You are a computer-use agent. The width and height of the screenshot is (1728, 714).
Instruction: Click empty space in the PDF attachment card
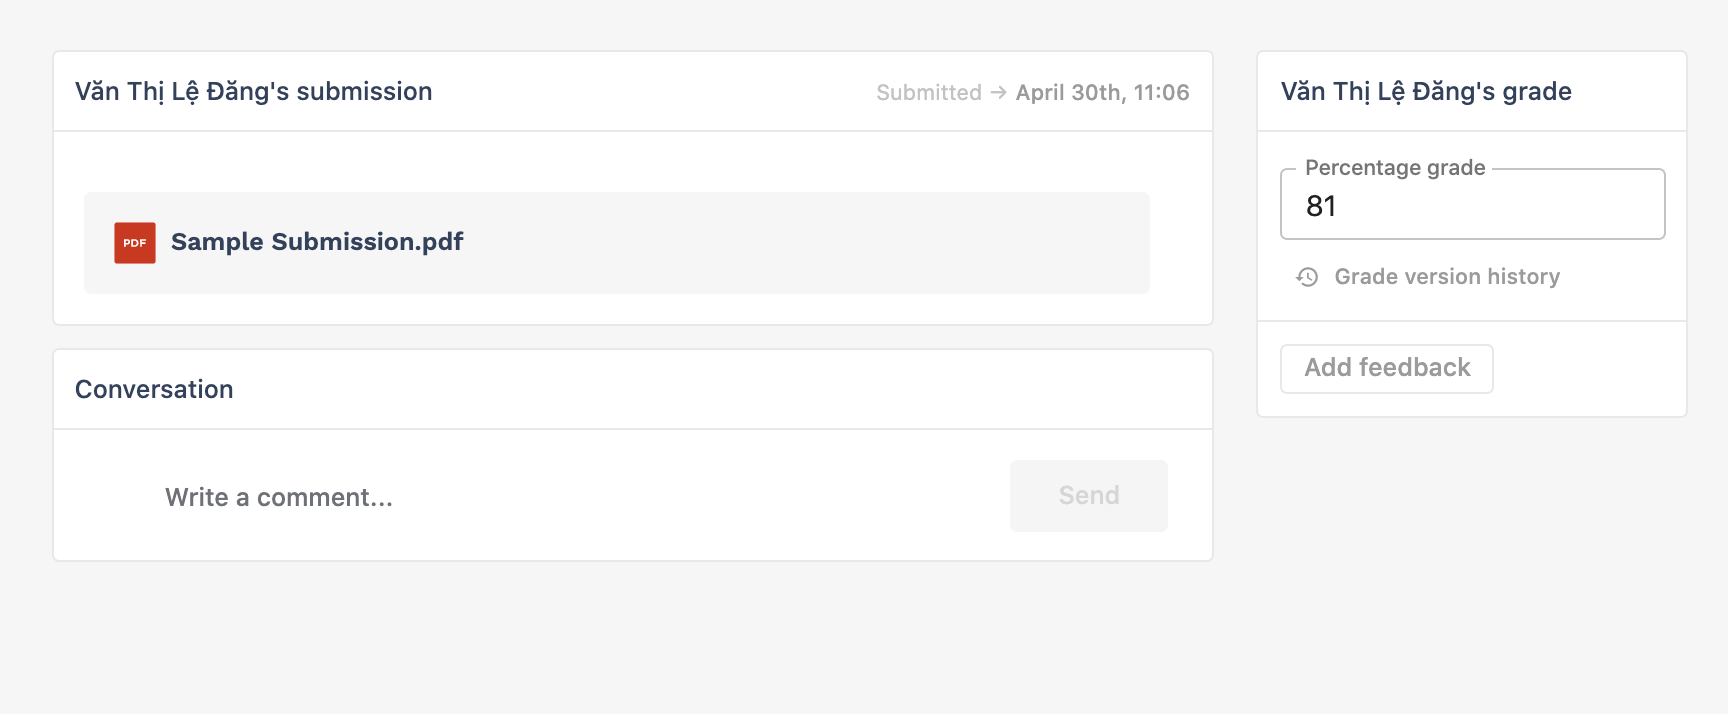point(800,243)
